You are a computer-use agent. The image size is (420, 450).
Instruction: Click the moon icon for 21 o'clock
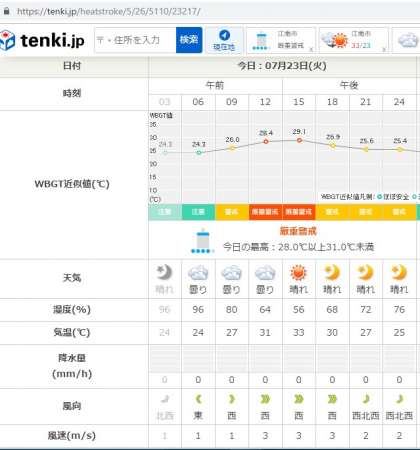tap(366, 273)
